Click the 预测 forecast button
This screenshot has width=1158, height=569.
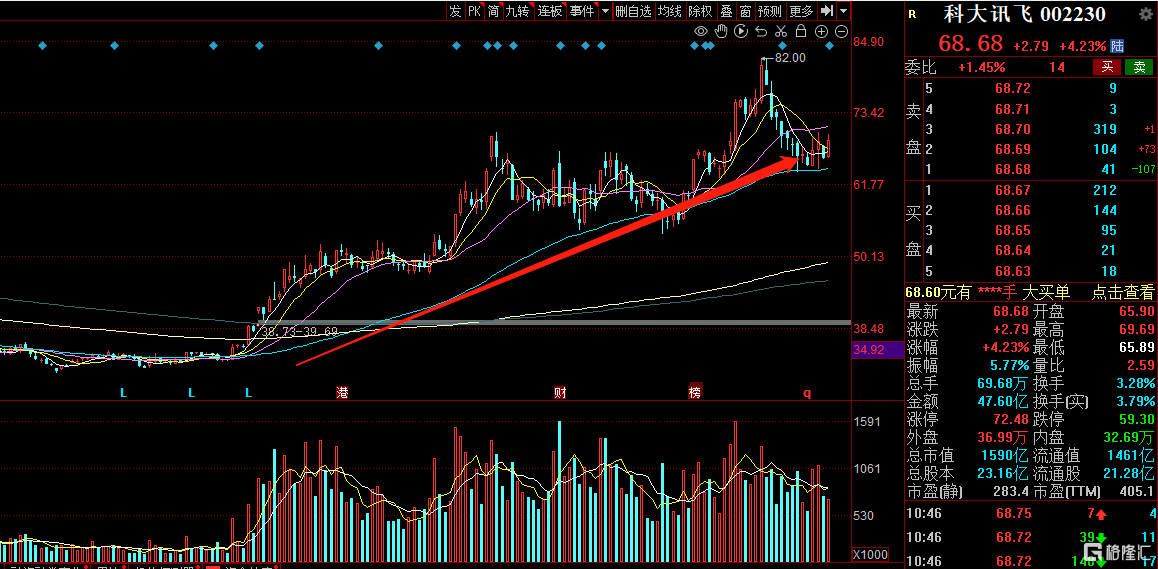coord(770,11)
